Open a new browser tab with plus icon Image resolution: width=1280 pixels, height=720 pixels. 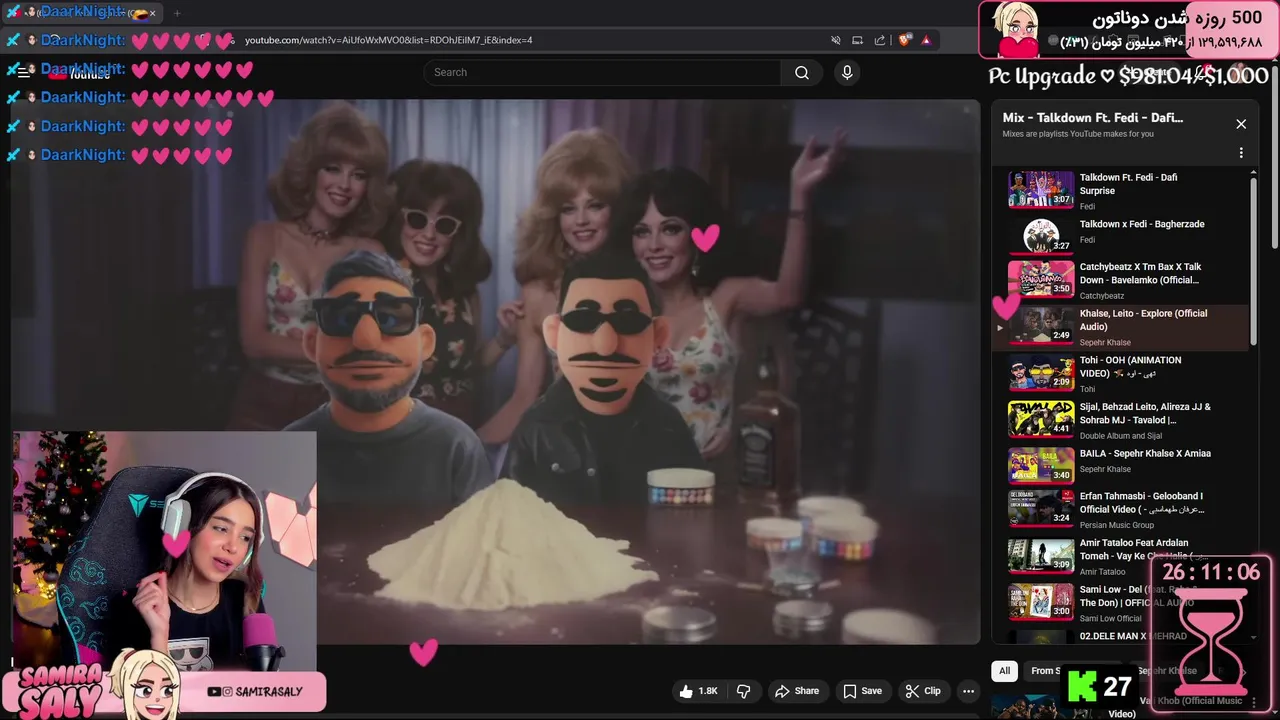(x=177, y=13)
